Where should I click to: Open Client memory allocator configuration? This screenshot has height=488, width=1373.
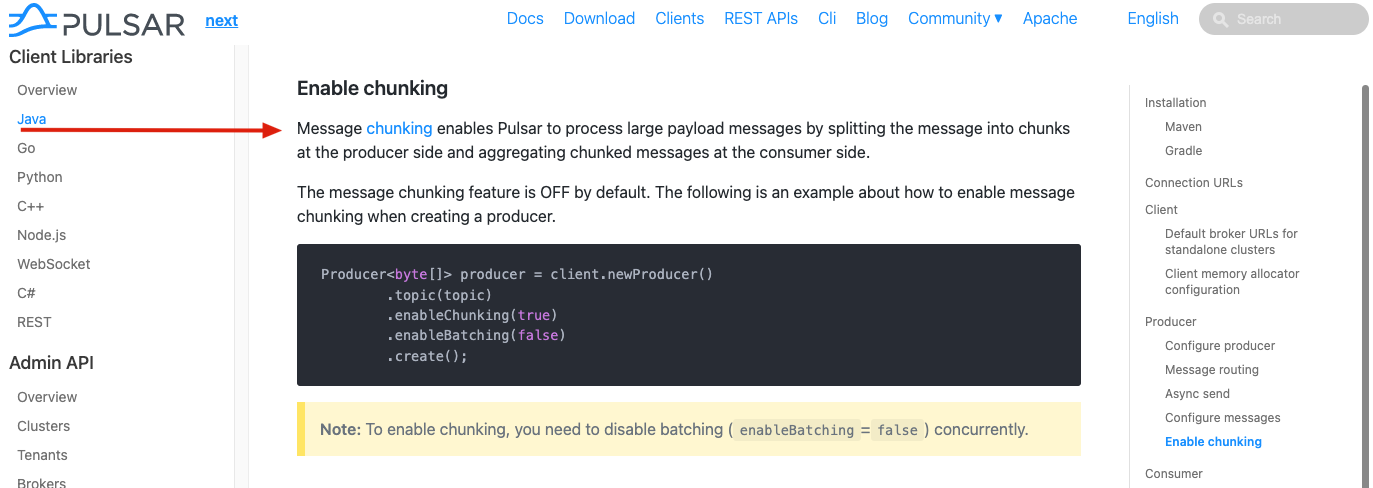pos(1232,282)
